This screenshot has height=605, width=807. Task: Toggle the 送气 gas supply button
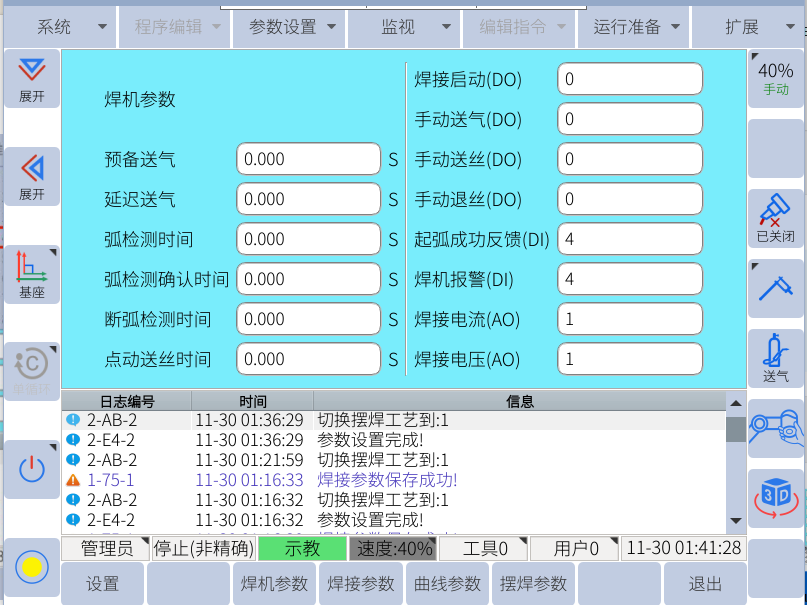pyautogui.click(x=775, y=358)
